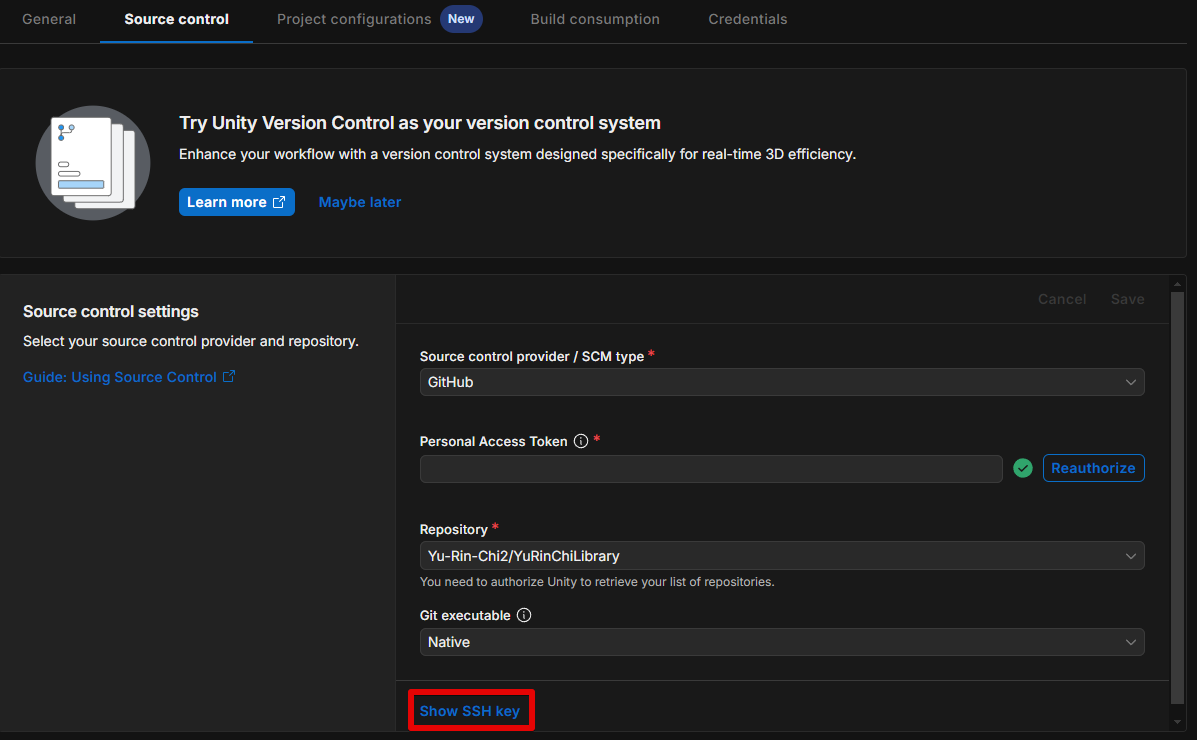
Task: Click the Save button in settings
Action: click(1127, 299)
